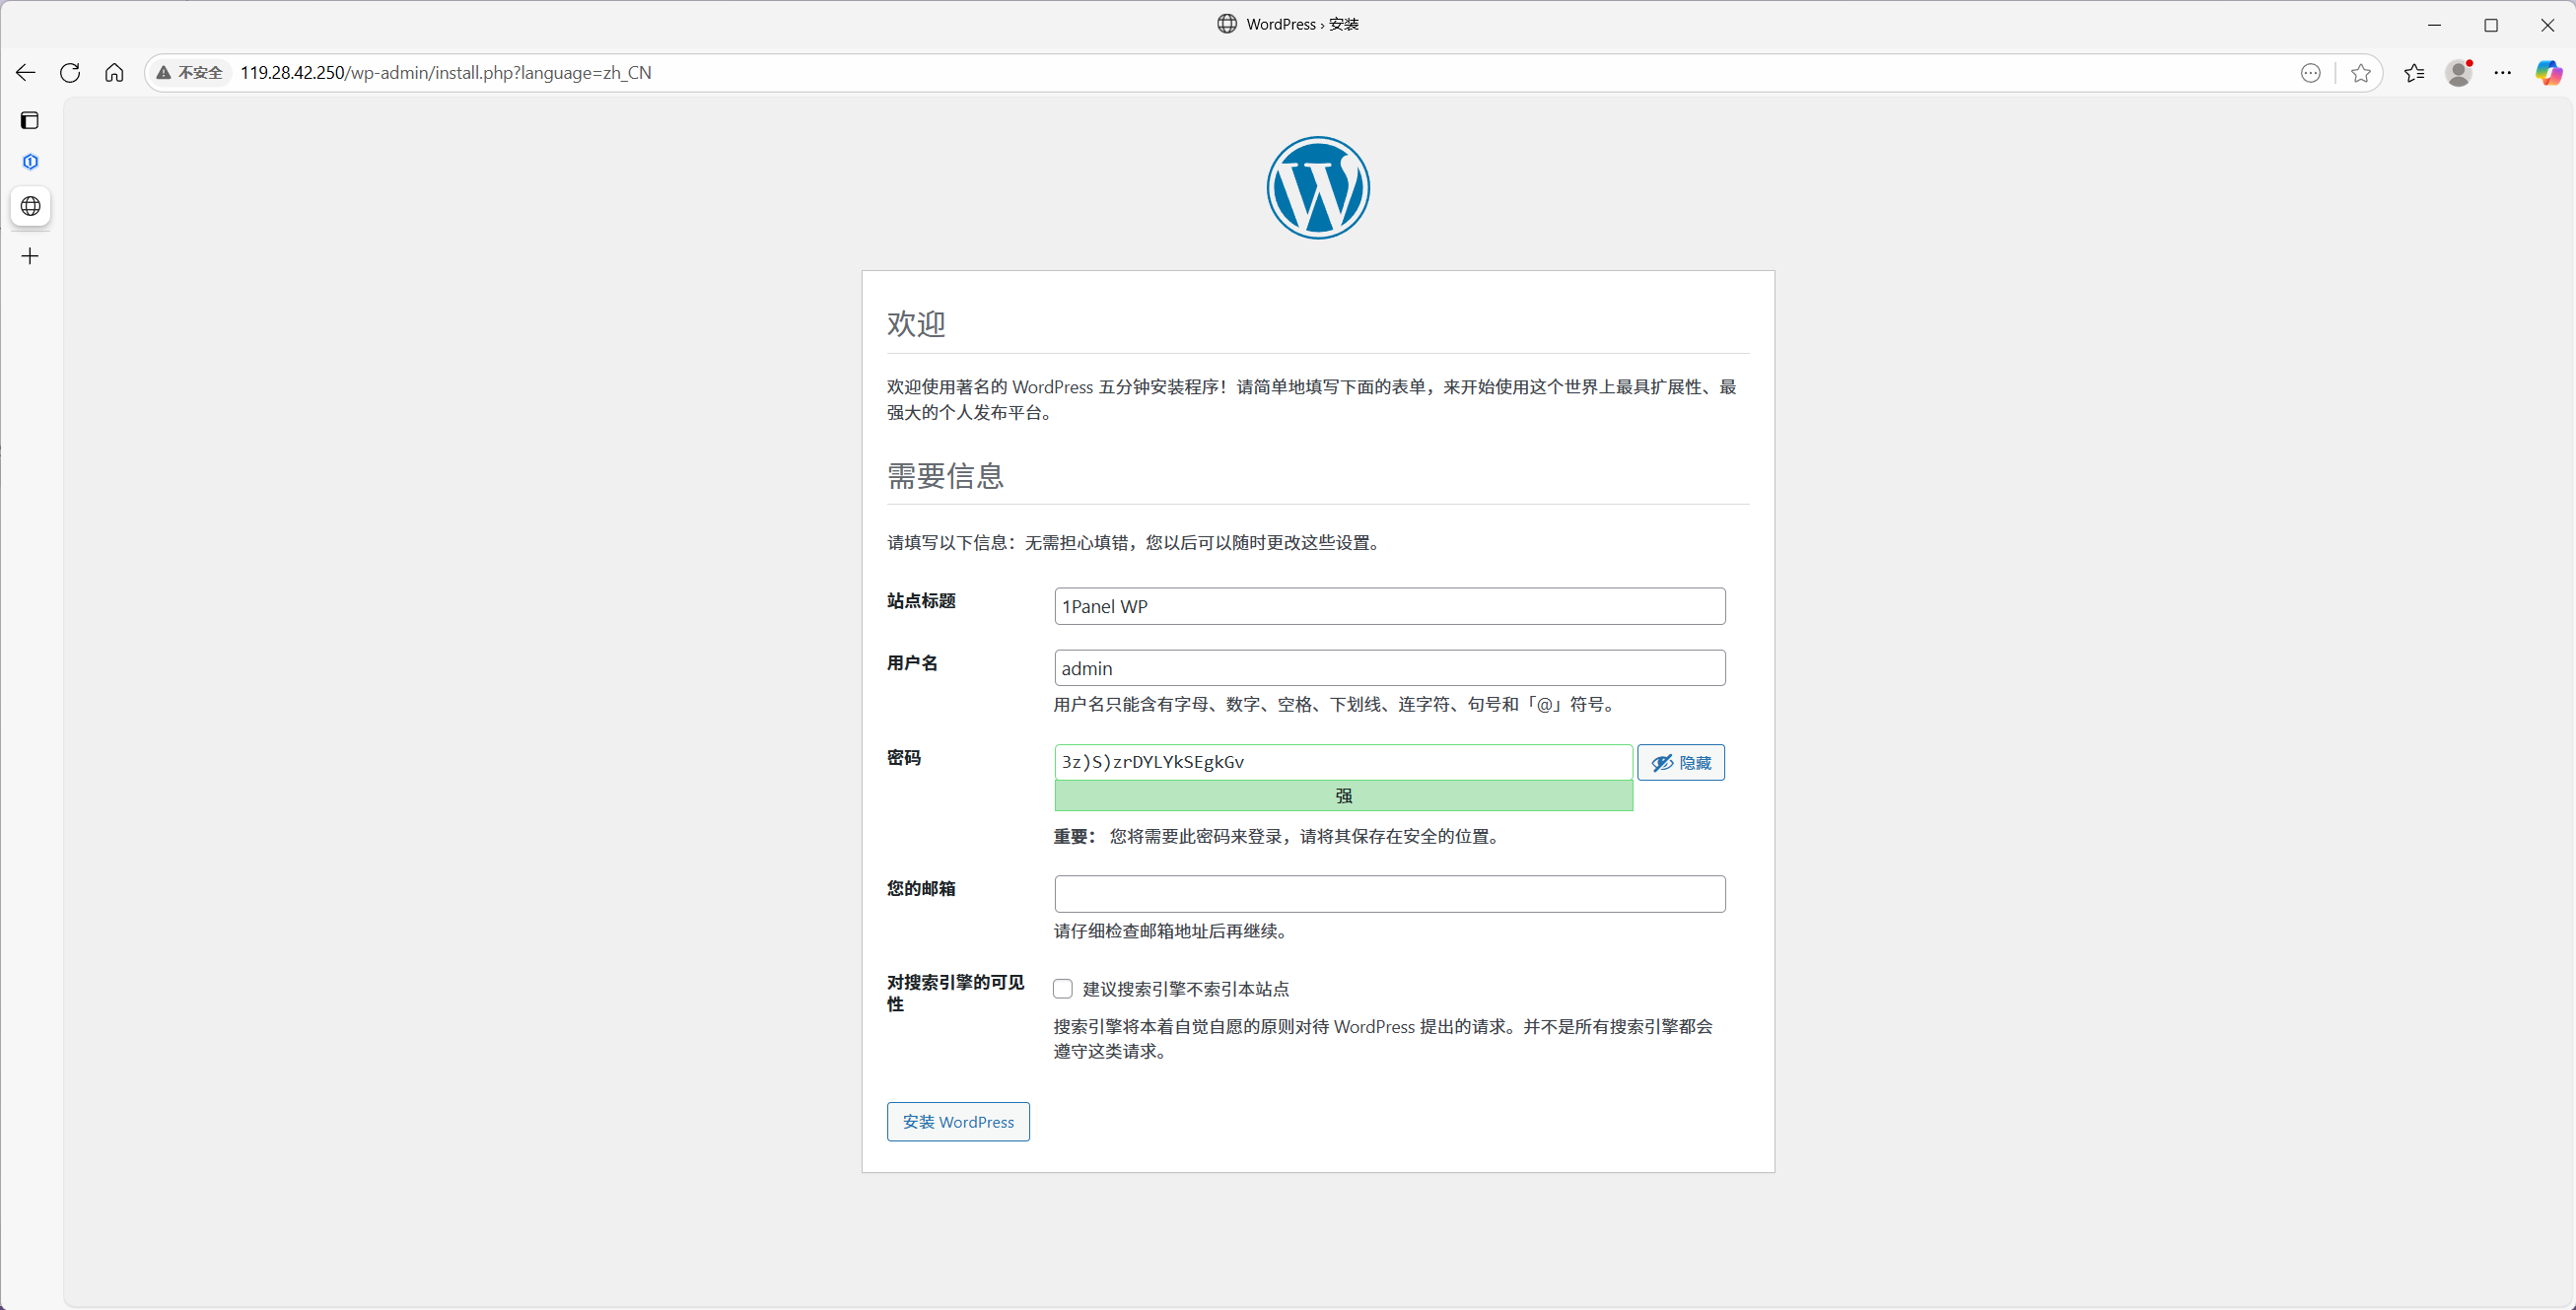
Task: Hide the generated password using 隐藏
Action: point(1680,762)
